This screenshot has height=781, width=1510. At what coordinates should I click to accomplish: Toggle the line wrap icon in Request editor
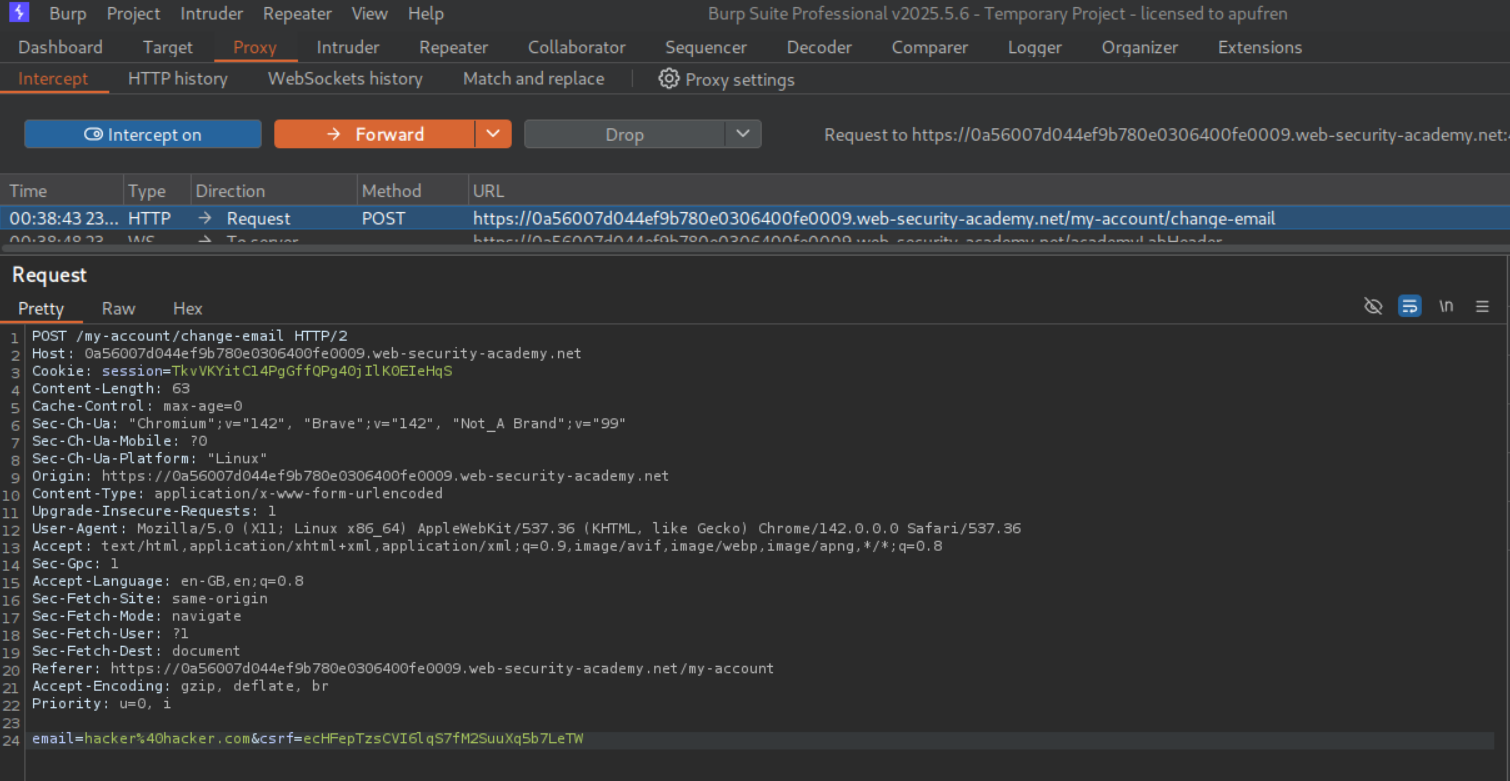coord(1409,307)
